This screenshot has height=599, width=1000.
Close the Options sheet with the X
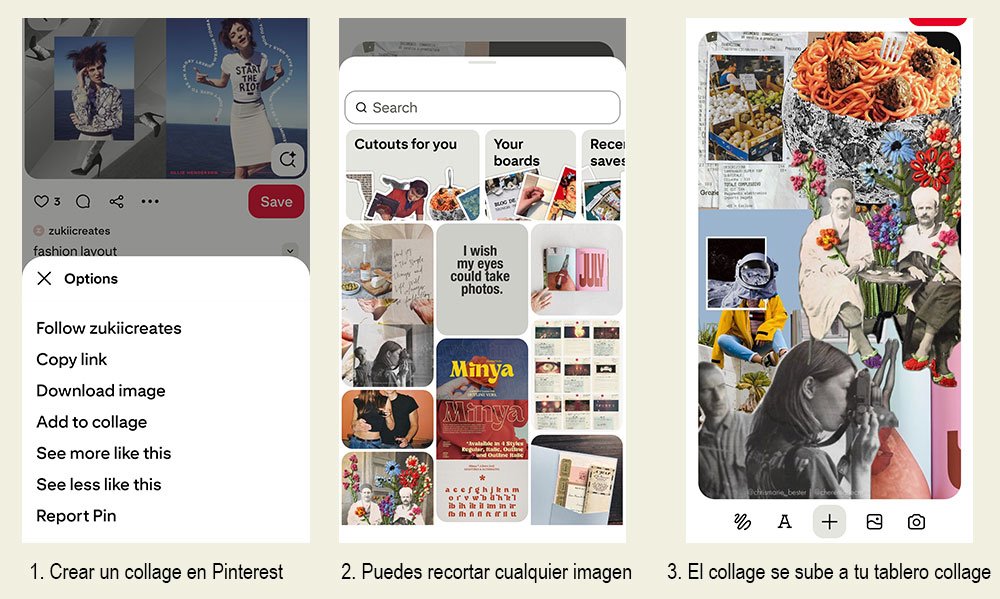(44, 278)
